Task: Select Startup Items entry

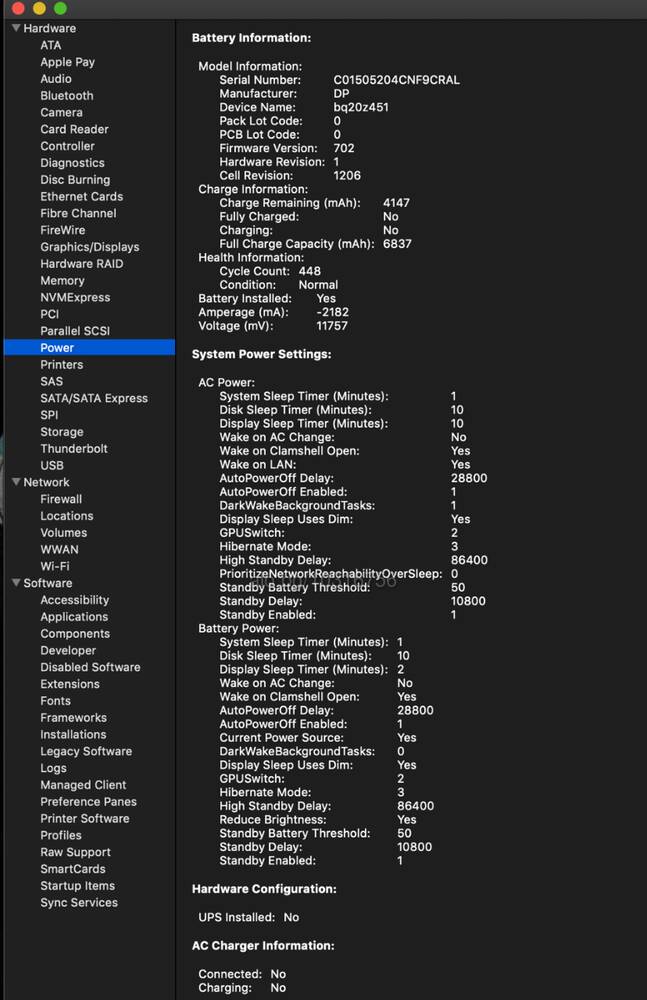Action: (x=77, y=886)
